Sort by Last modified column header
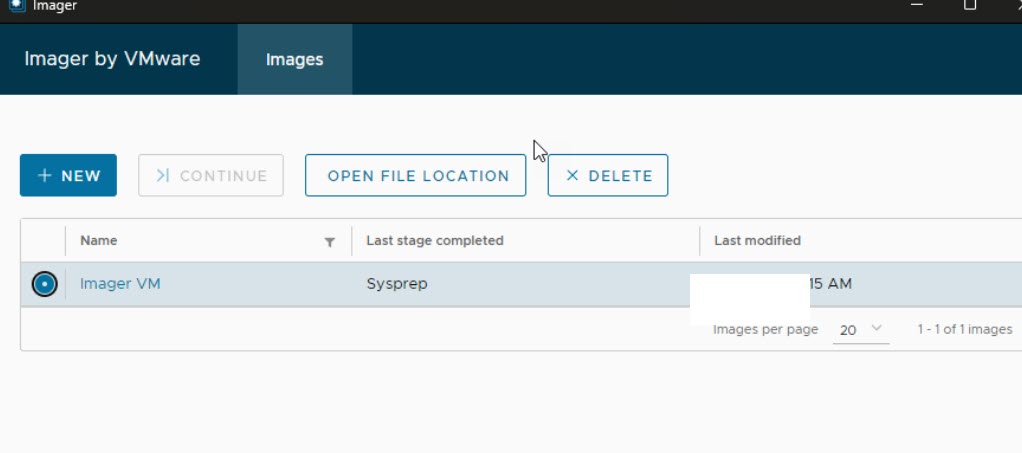Image resolution: width=1022 pixels, height=453 pixels. [x=757, y=241]
